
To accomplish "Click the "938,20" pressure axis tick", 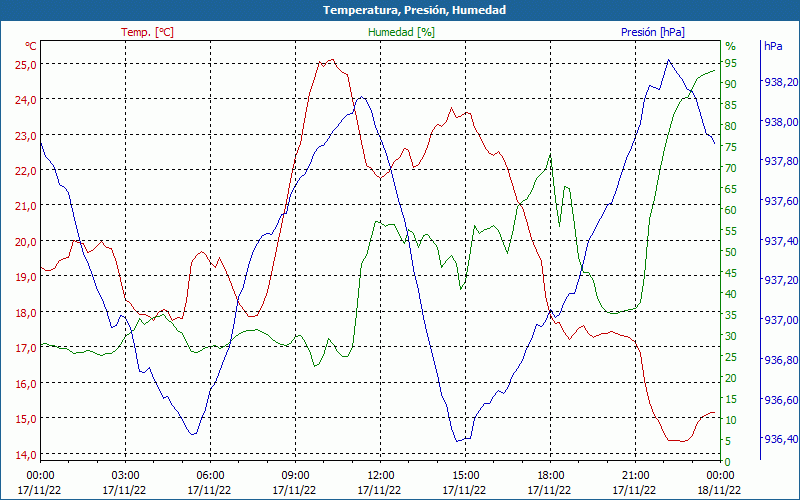I will pos(780,82).
